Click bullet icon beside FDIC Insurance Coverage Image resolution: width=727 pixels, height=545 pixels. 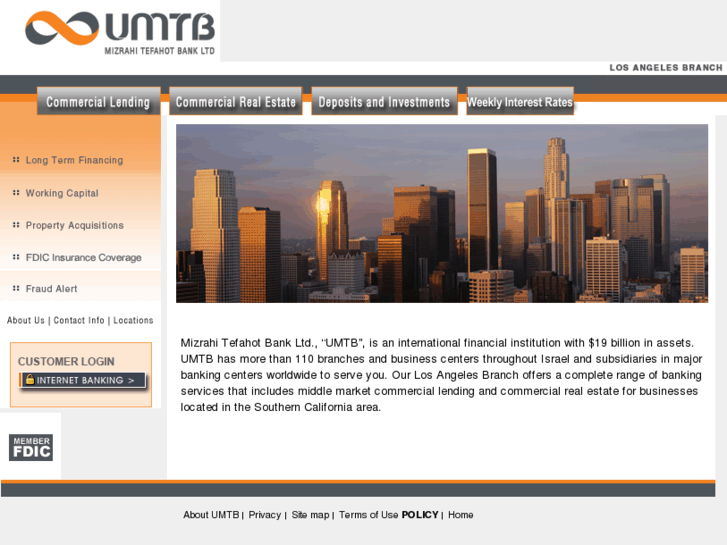click(x=16, y=257)
